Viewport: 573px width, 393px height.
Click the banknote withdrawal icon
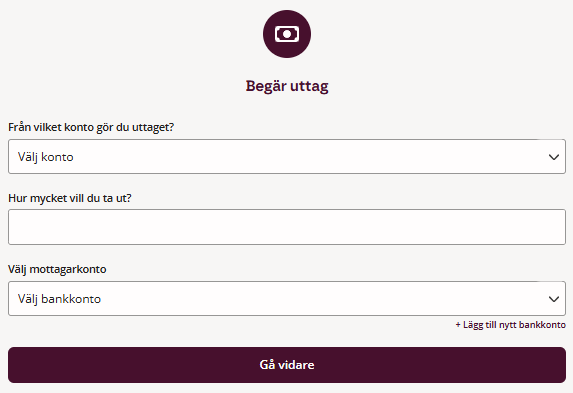[x=287, y=34]
